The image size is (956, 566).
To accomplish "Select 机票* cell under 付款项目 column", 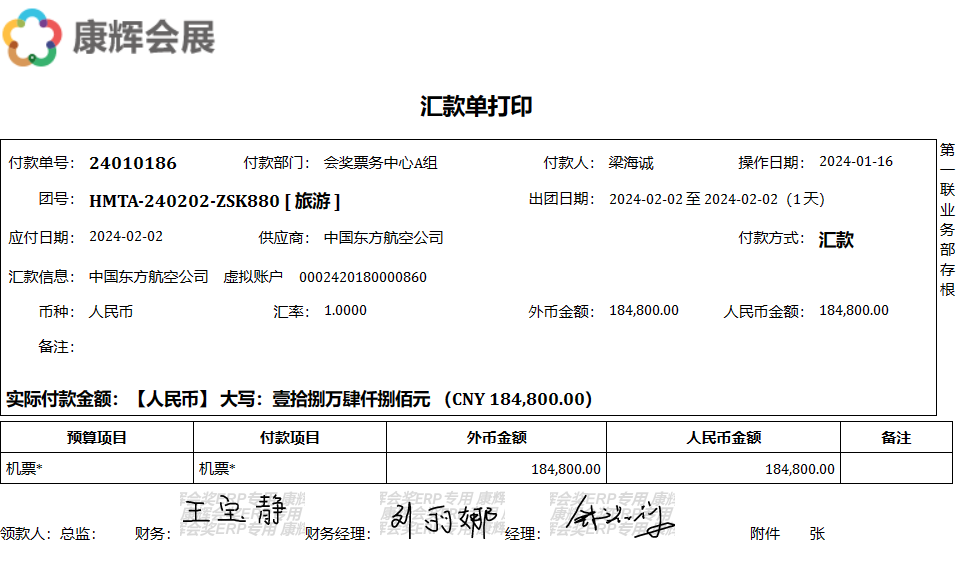I will (x=218, y=468).
